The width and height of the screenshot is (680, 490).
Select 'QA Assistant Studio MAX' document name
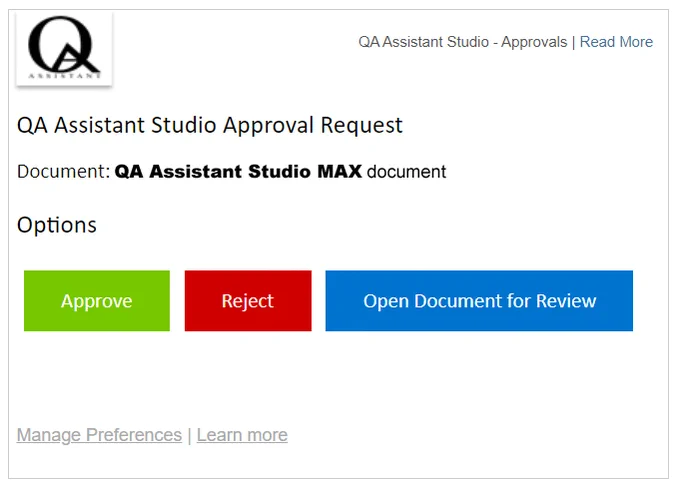coord(238,171)
